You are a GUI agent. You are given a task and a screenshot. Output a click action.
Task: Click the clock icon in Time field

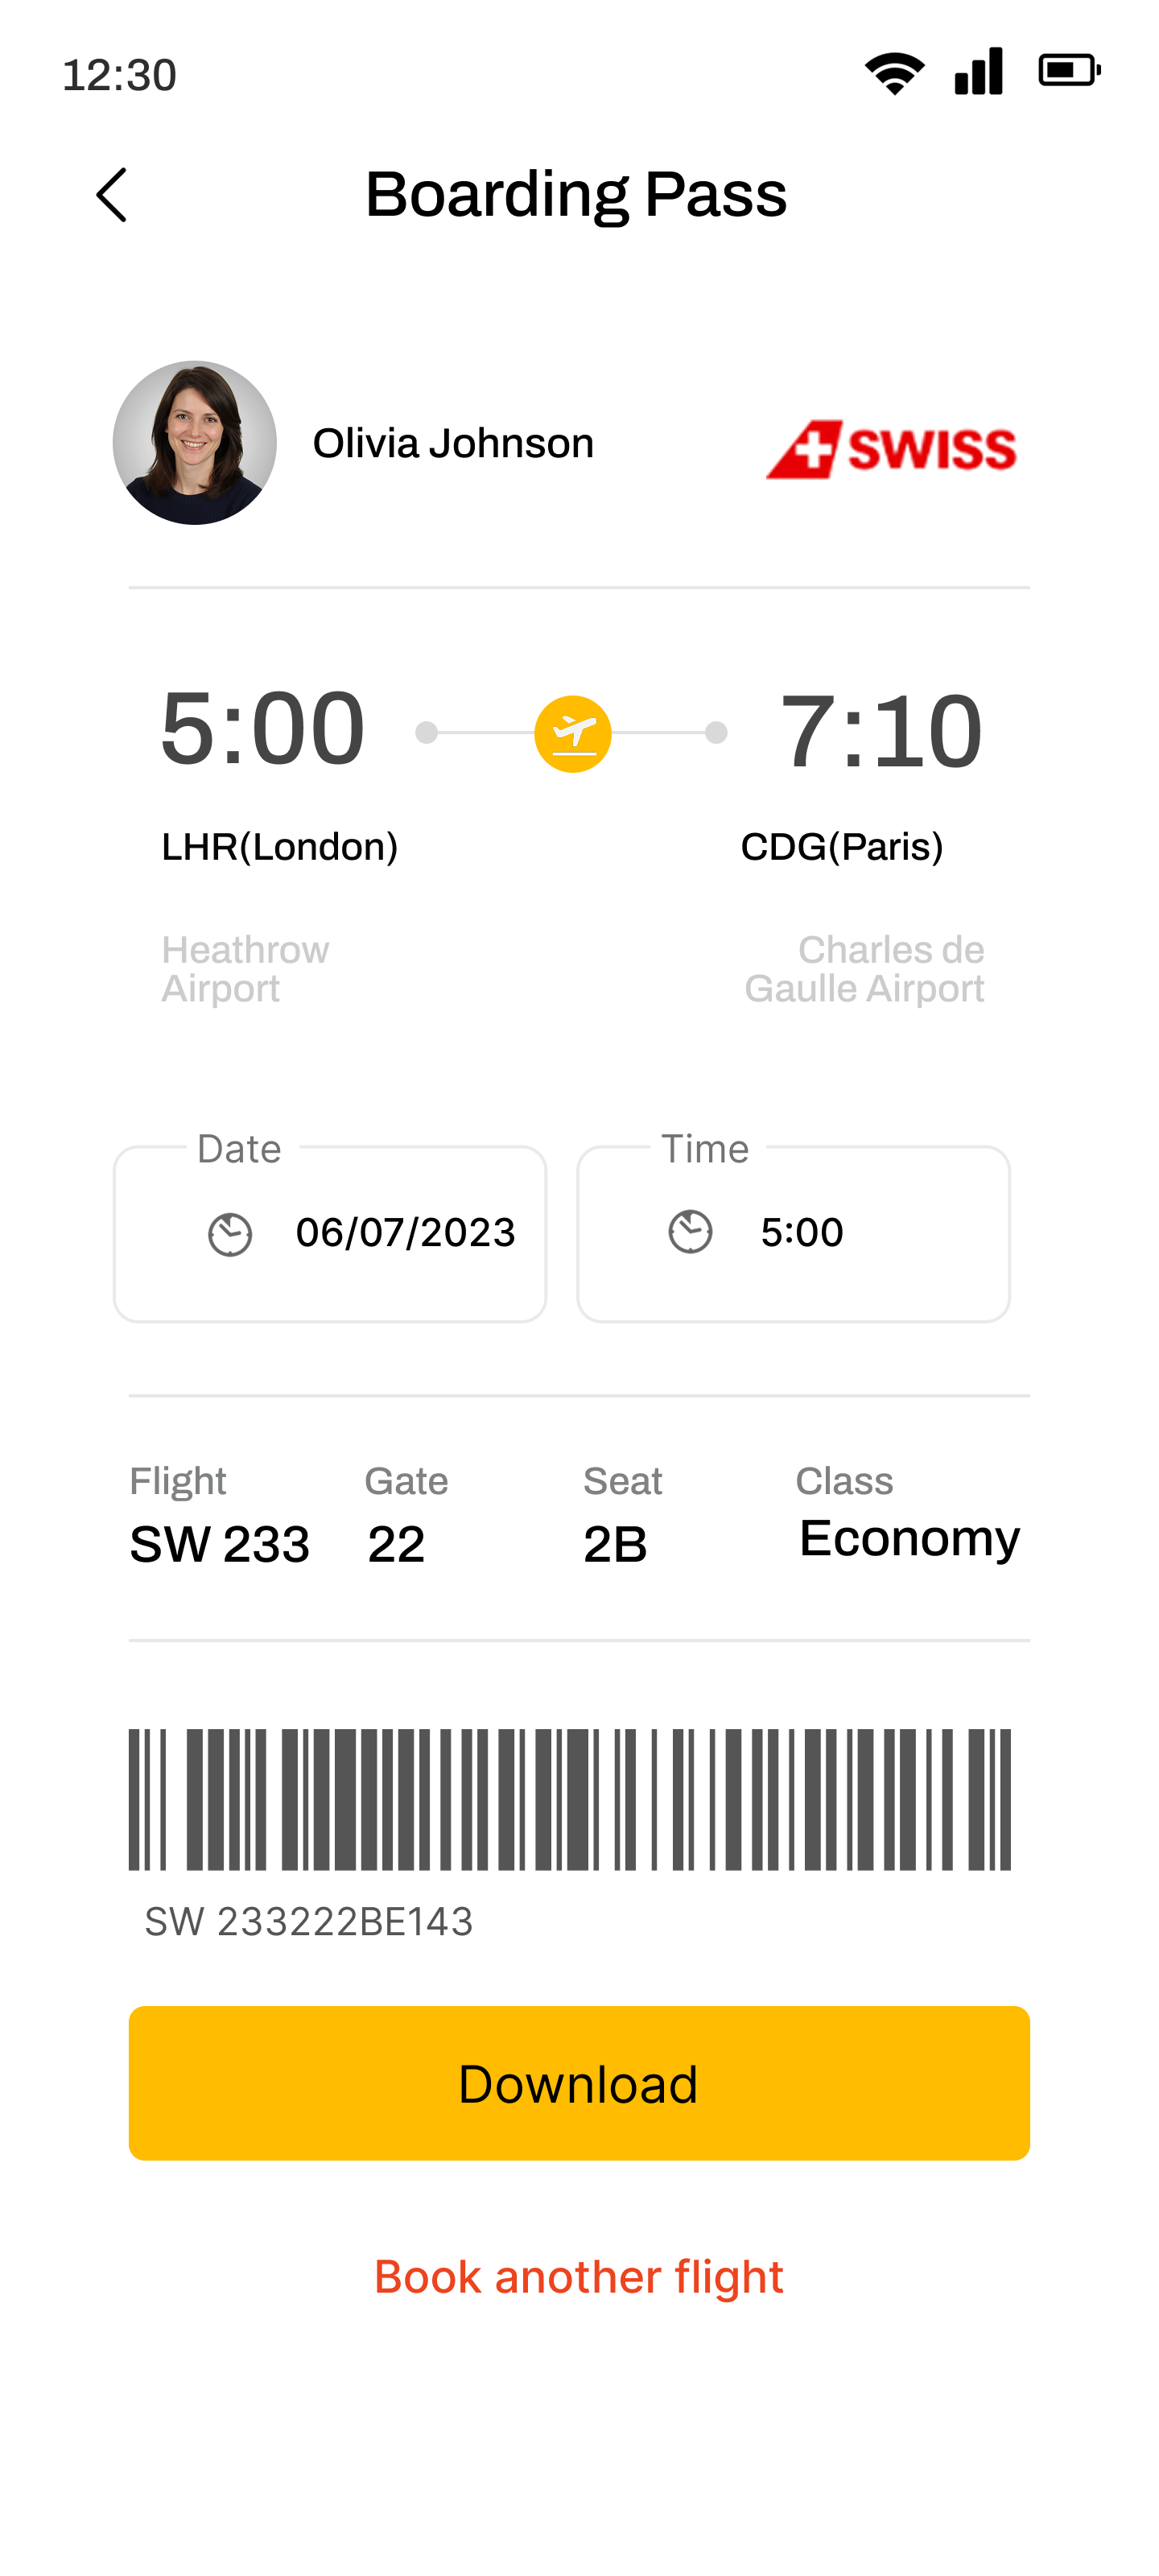coord(690,1232)
